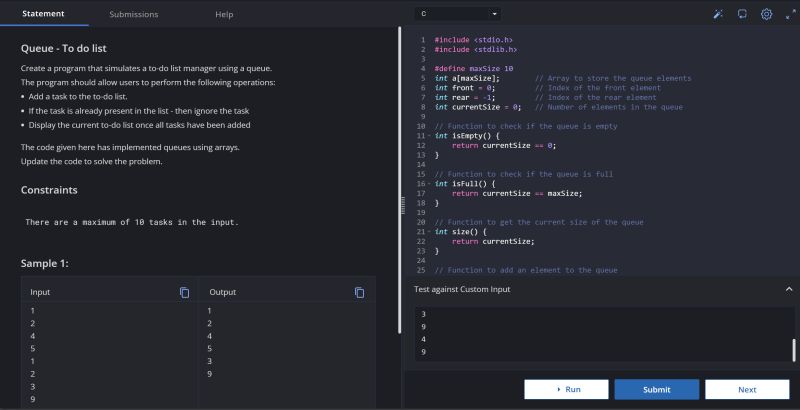Click line 4 "#define maxSize 10"
Image resolution: width=800 pixels, height=410 pixels.
[473, 68]
